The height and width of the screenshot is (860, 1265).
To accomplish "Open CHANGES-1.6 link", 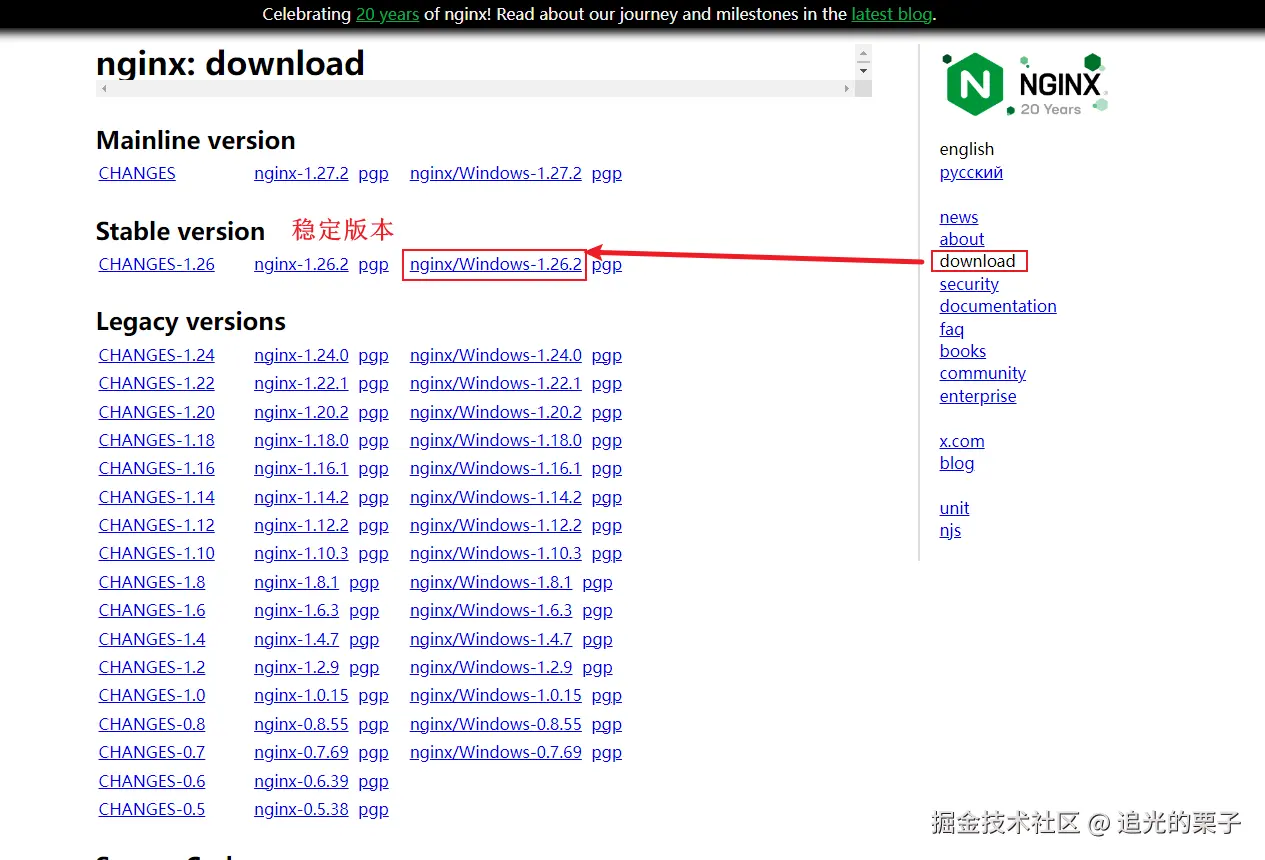I will click(152, 610).
